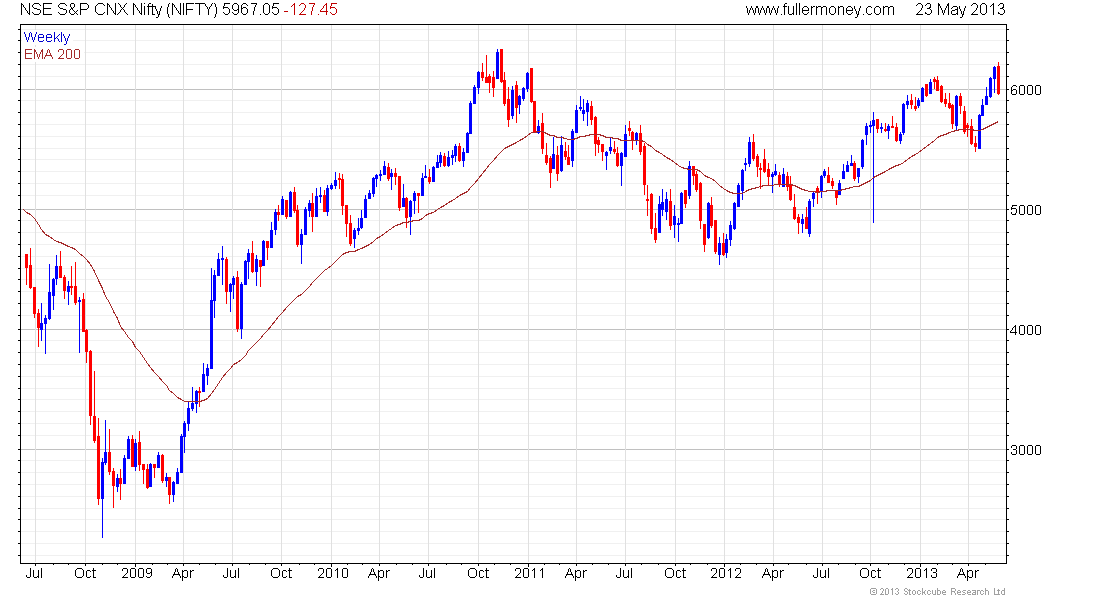The height and width of the screenshot is (600, 1100).
Task: Click the 6000 price axis label
Action: point(1026,90)
